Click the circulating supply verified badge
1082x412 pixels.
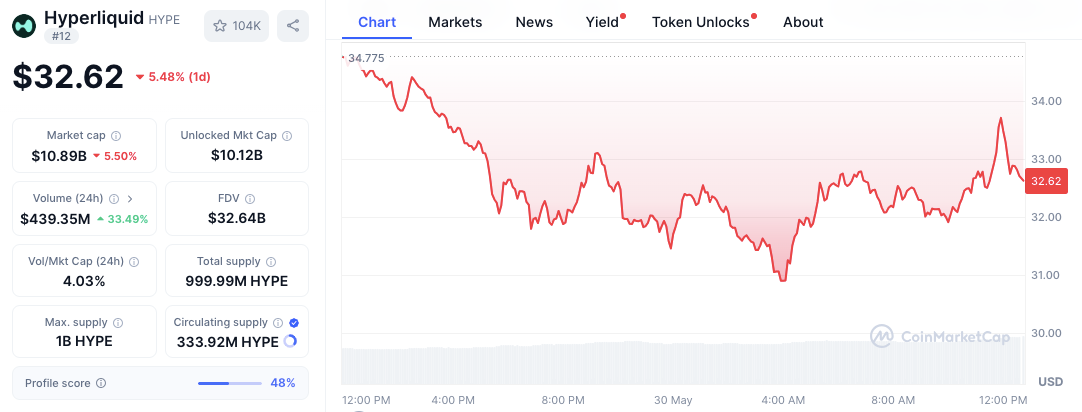[x=293, y=323]
